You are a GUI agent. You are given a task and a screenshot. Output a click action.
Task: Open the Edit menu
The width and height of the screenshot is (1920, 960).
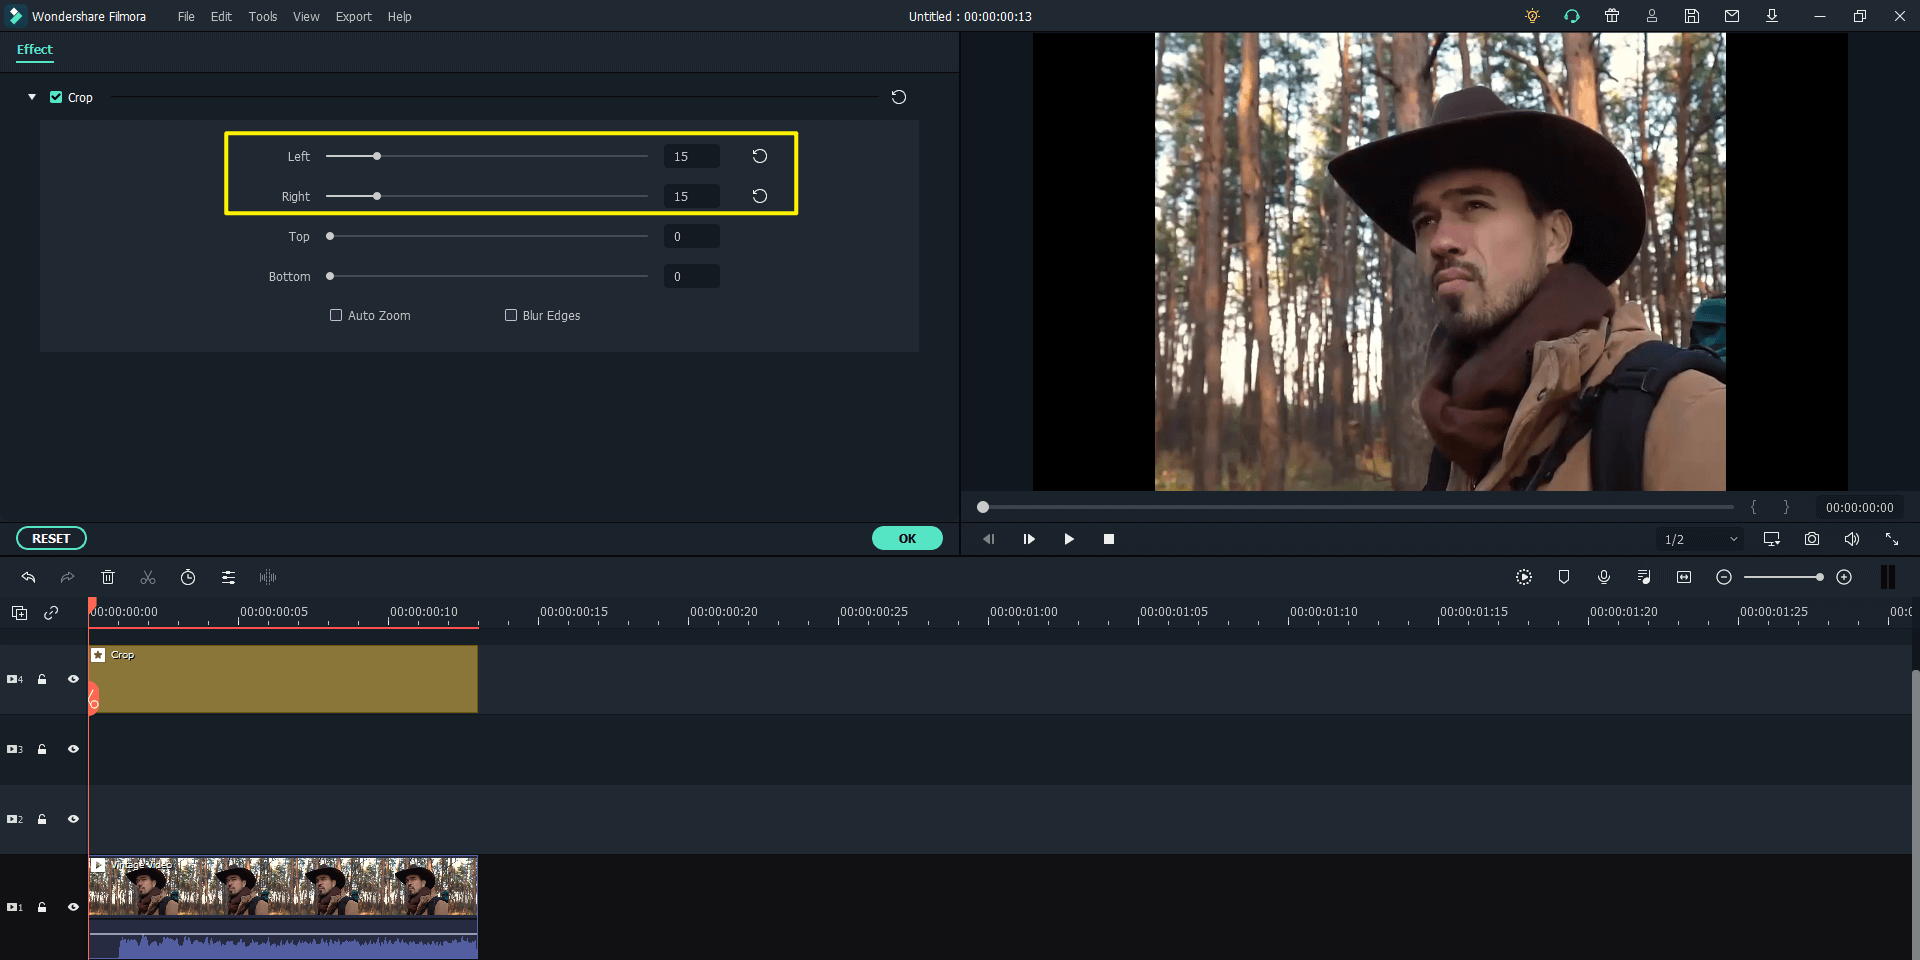click(x=221, y=16)
